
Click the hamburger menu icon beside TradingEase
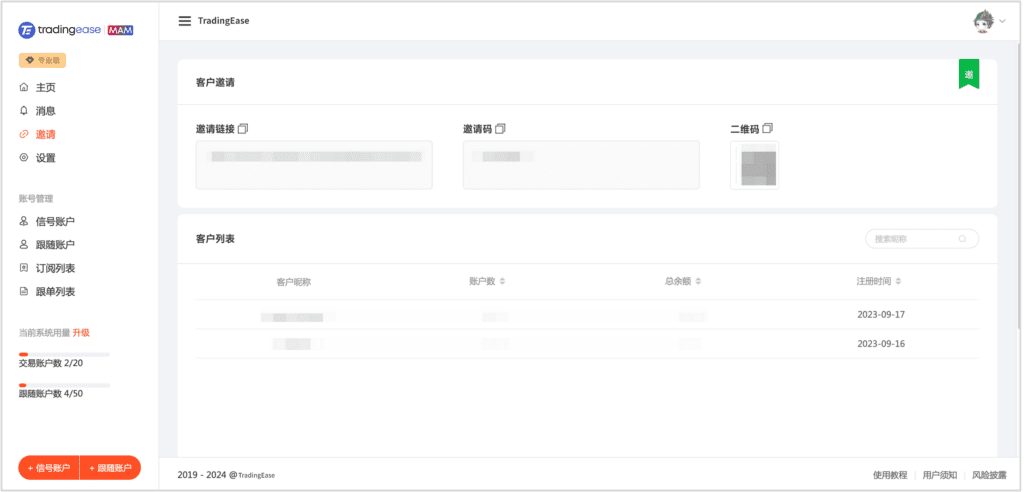(x=184, y=21)
